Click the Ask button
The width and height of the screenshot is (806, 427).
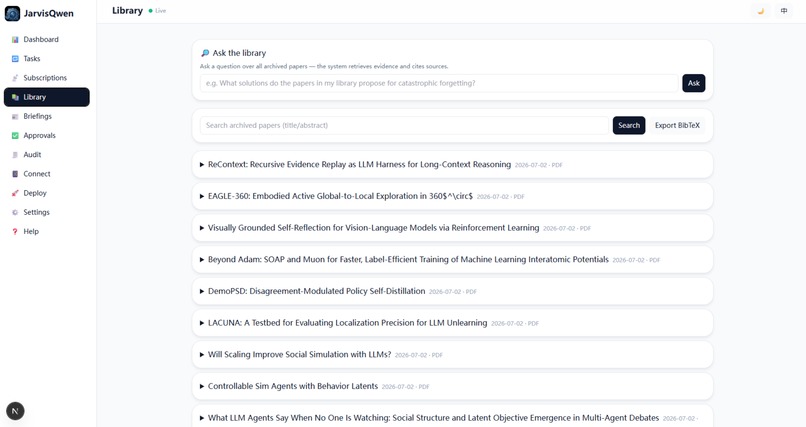pos(693,83)
